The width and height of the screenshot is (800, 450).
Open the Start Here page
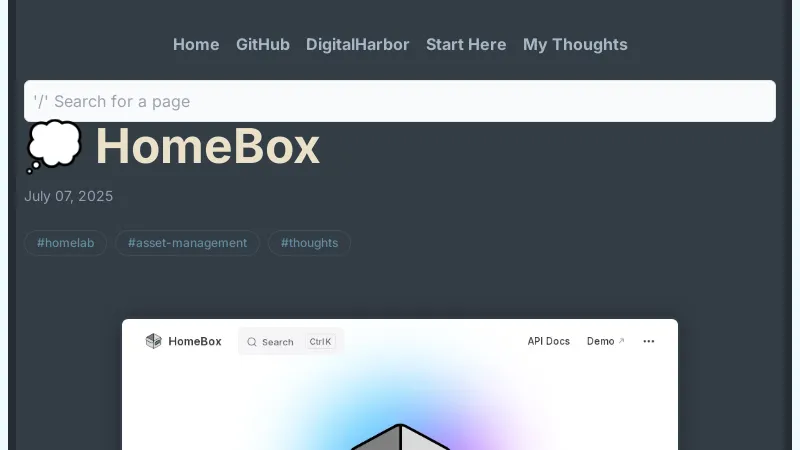click(x=466, y=44)
